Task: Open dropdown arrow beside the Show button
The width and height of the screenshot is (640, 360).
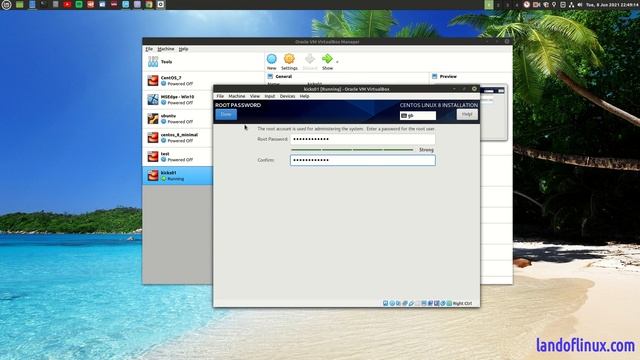Action: point(337,62)
